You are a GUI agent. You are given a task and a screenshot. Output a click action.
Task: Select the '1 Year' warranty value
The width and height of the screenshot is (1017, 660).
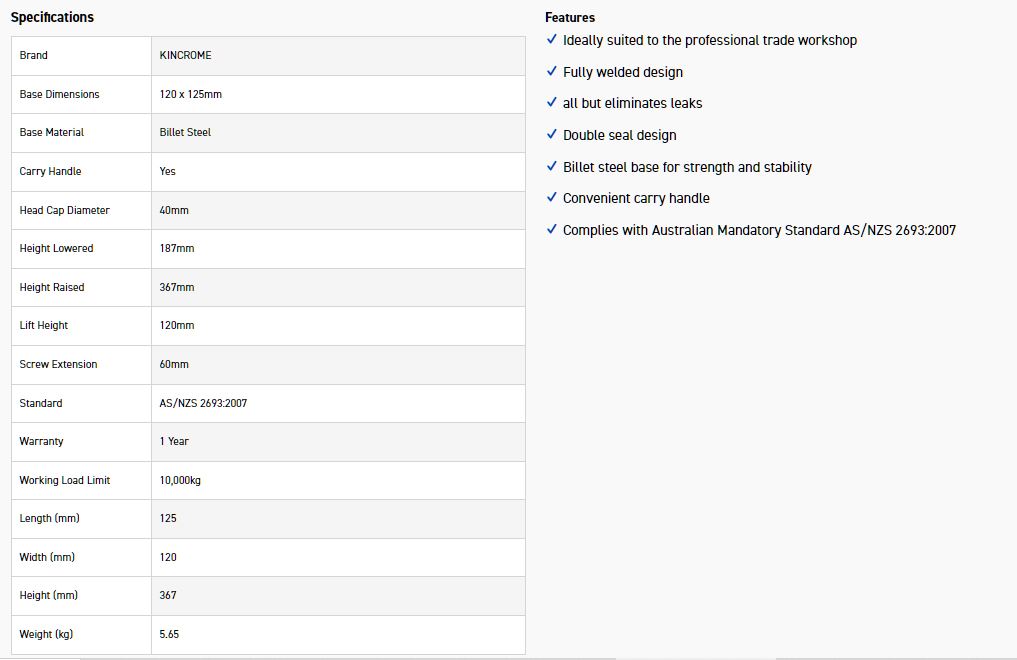[x=174, y=441]
